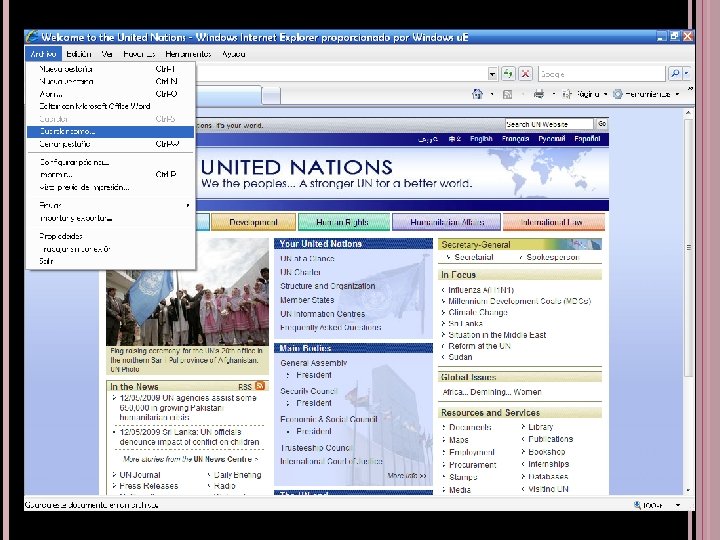Open the dropdown arrow next to printer icon
The image size is (720, 540).
554,95
